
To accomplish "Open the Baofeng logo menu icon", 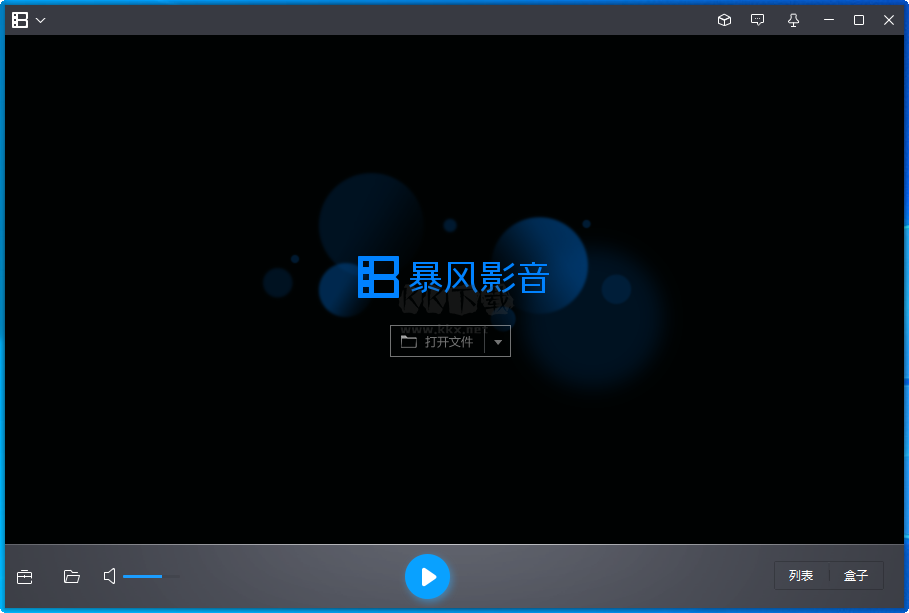I will point(18,19).
